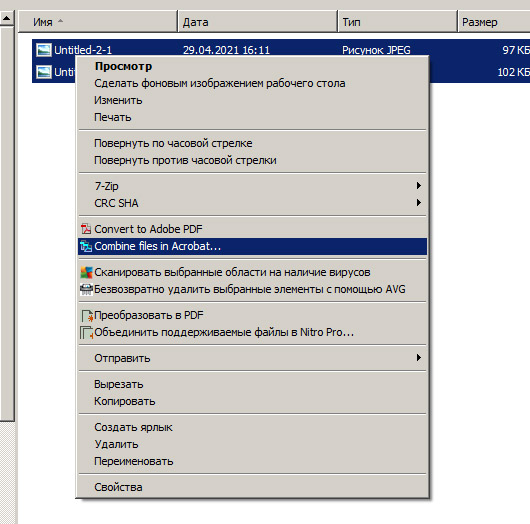
Task: Sort by the 'Имя' column header
Action: (x=98, y=22)
